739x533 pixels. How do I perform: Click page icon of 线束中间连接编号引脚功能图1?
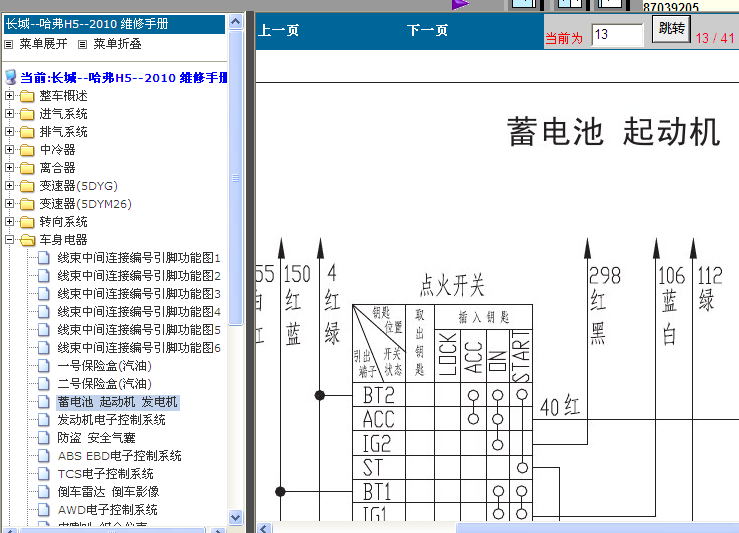(44, 258)
